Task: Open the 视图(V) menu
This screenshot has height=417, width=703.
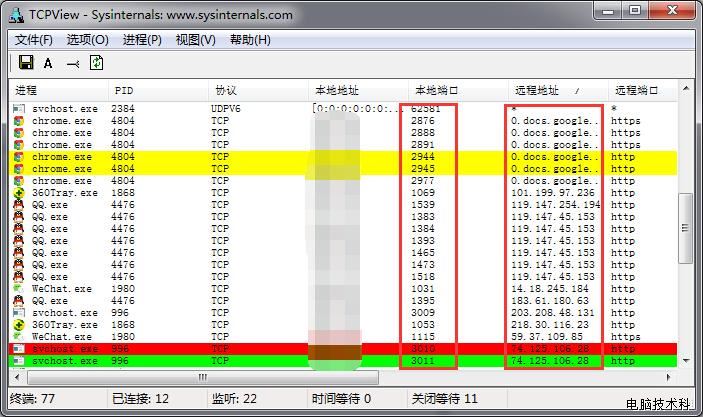Action: pyautogui.click(x=195, y=40)
